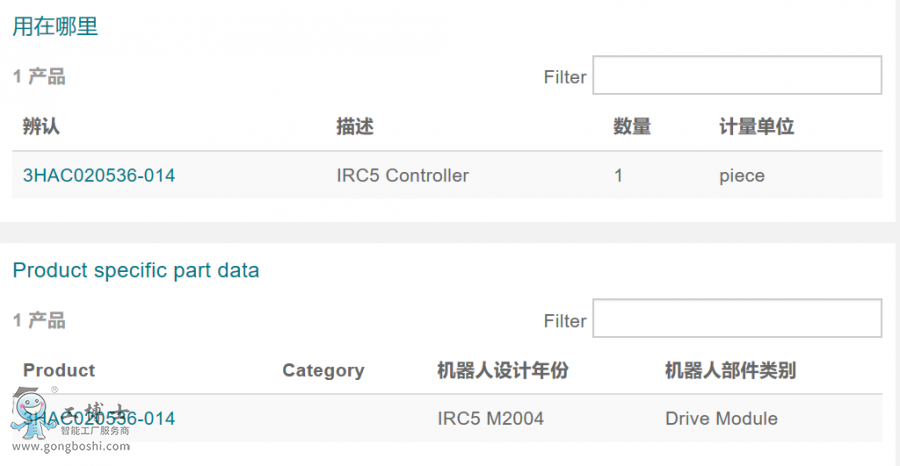Click the 描述 column header

(x=355, y=127)
